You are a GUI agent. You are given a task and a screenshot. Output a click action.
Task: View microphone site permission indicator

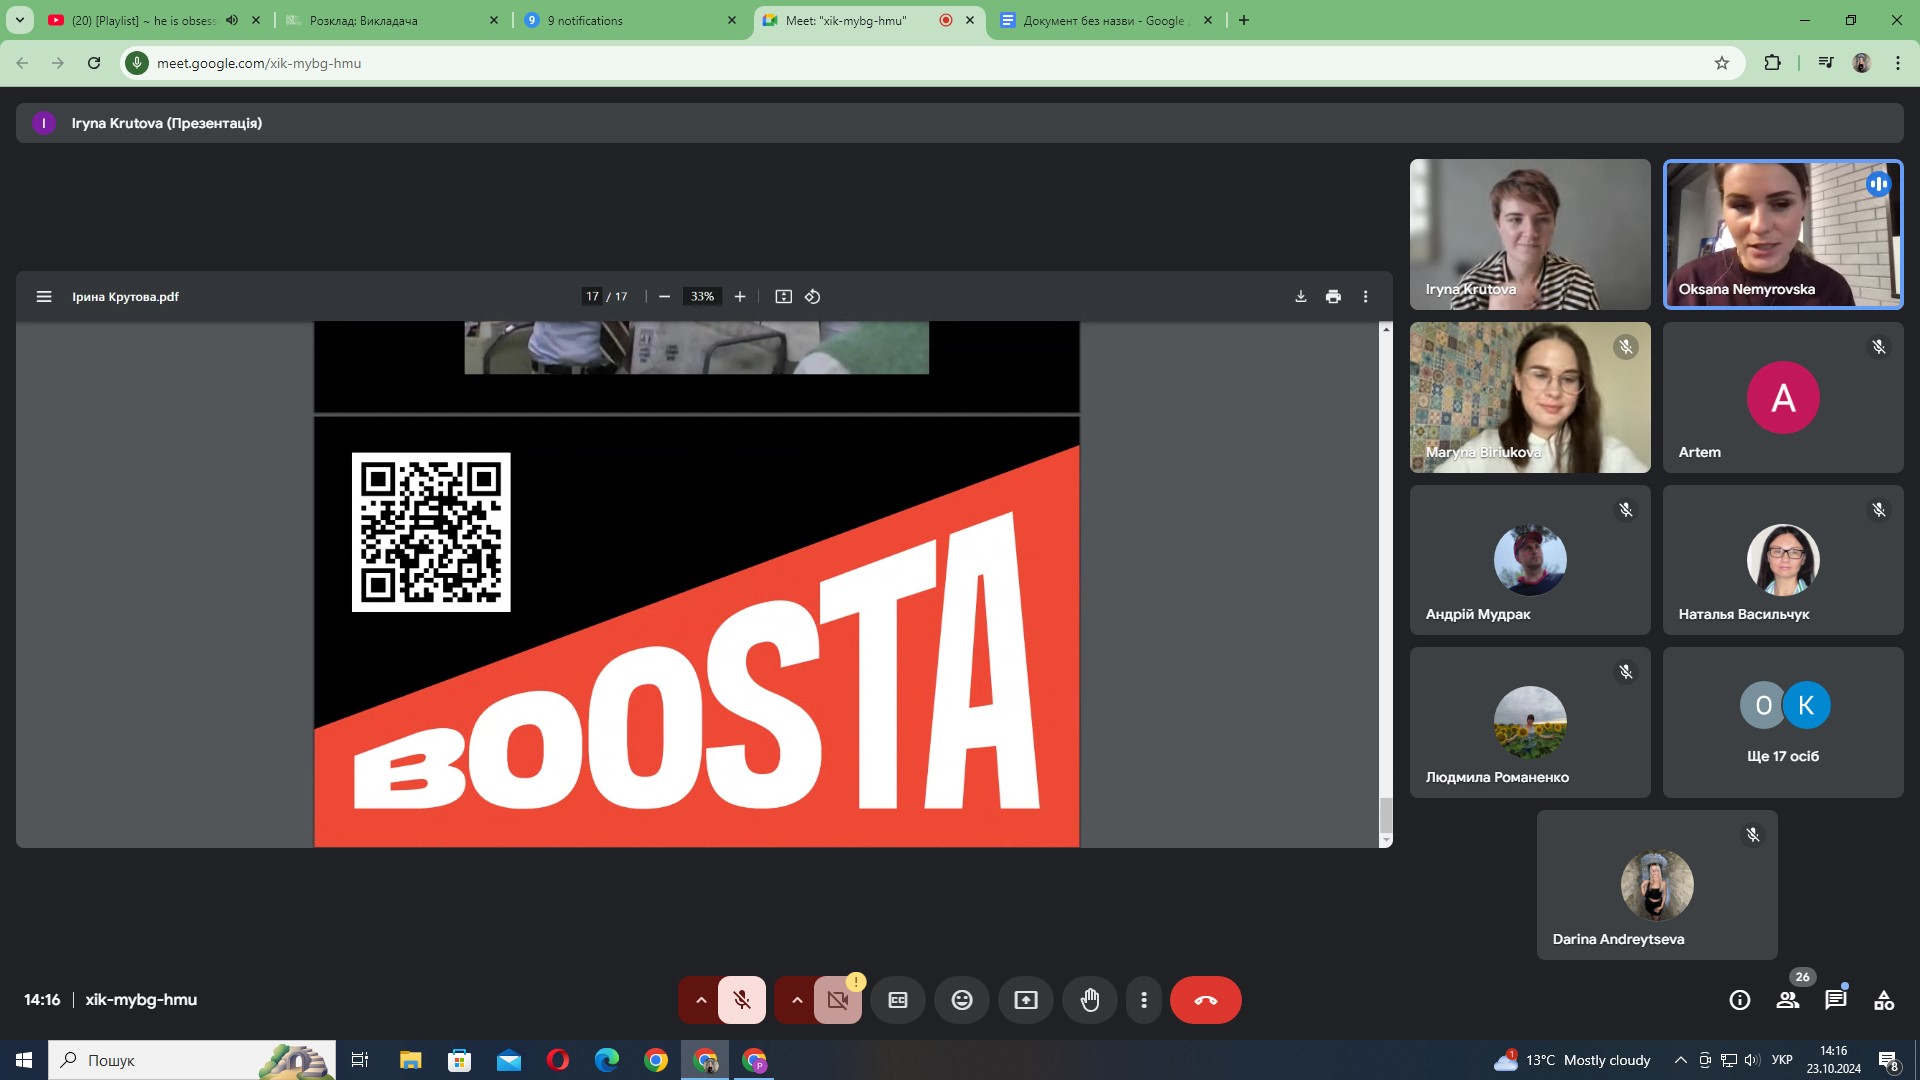click(x=137, y=63)
